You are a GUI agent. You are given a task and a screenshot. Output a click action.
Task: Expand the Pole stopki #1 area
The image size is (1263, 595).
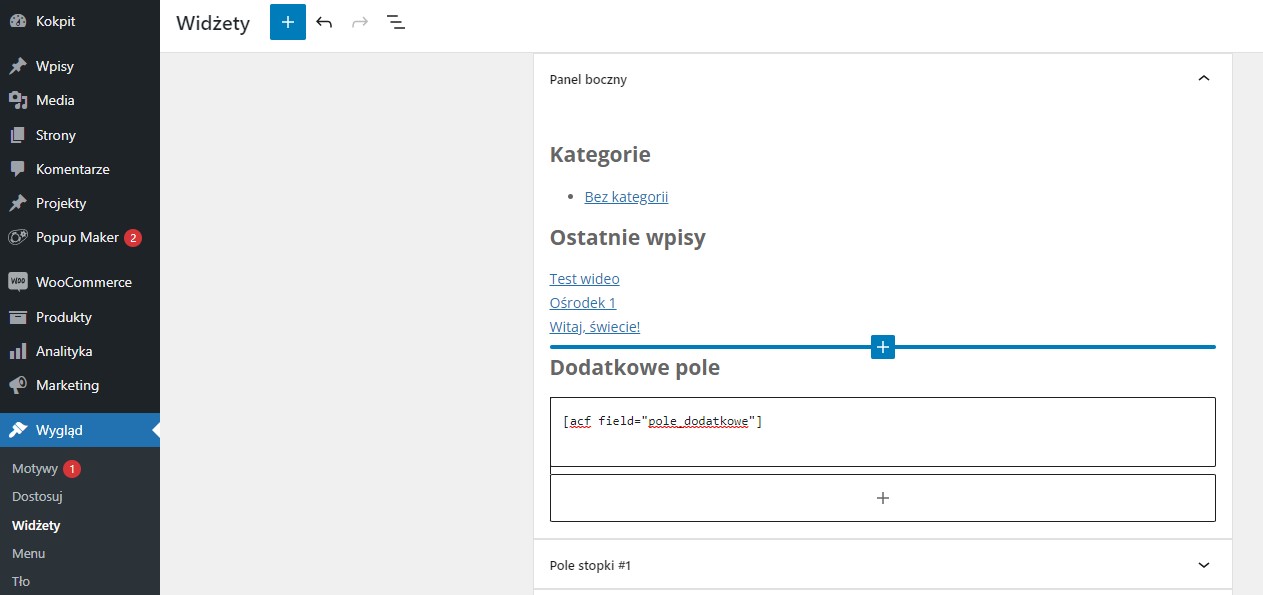point(1203,565)
